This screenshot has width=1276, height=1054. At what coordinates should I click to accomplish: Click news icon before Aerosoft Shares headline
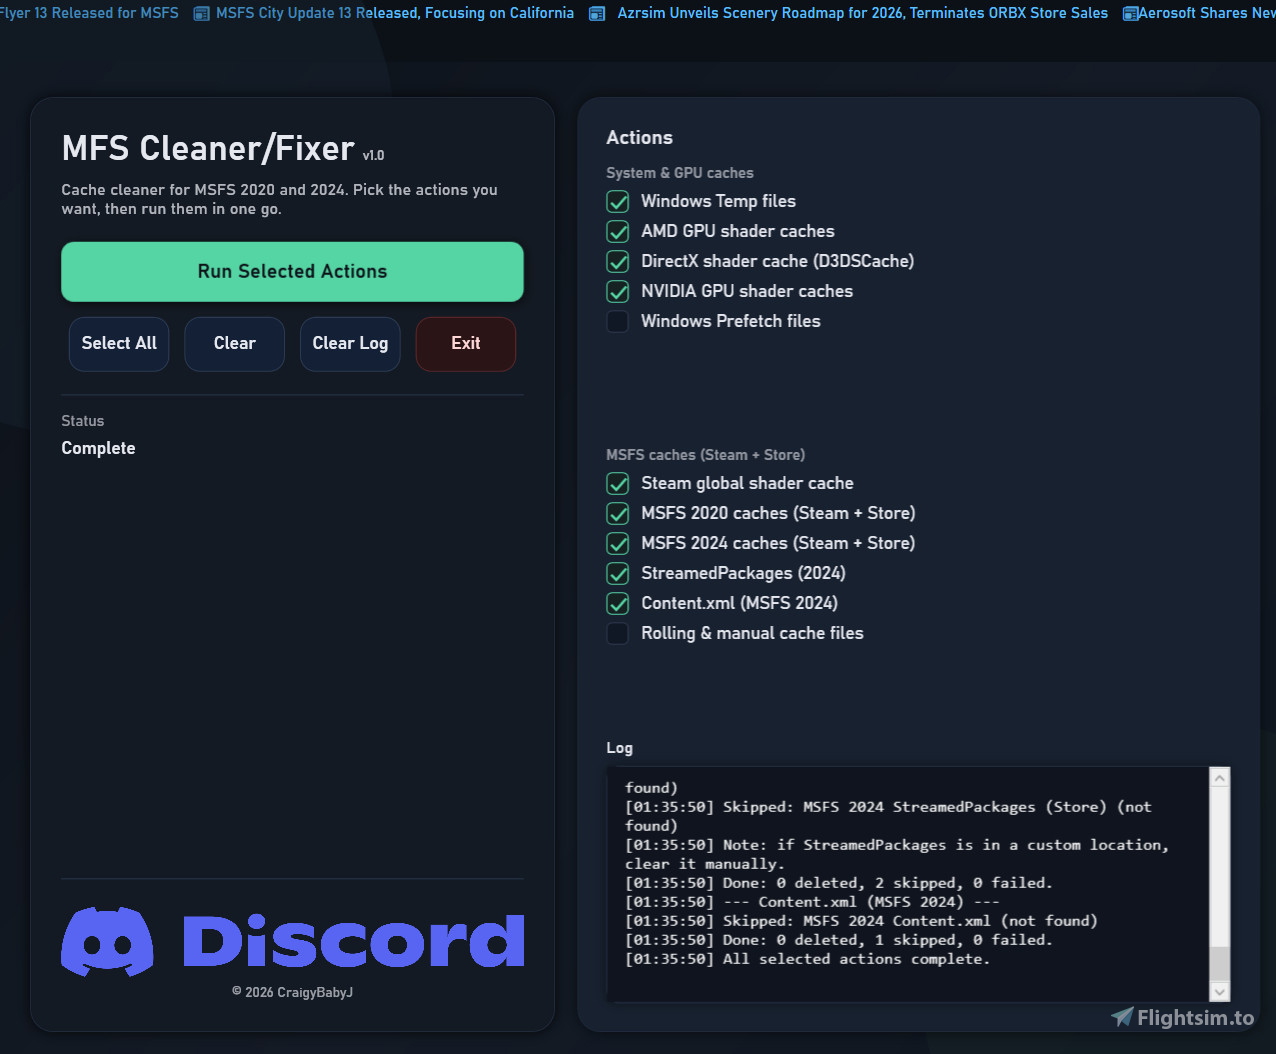pos(1130,14)
